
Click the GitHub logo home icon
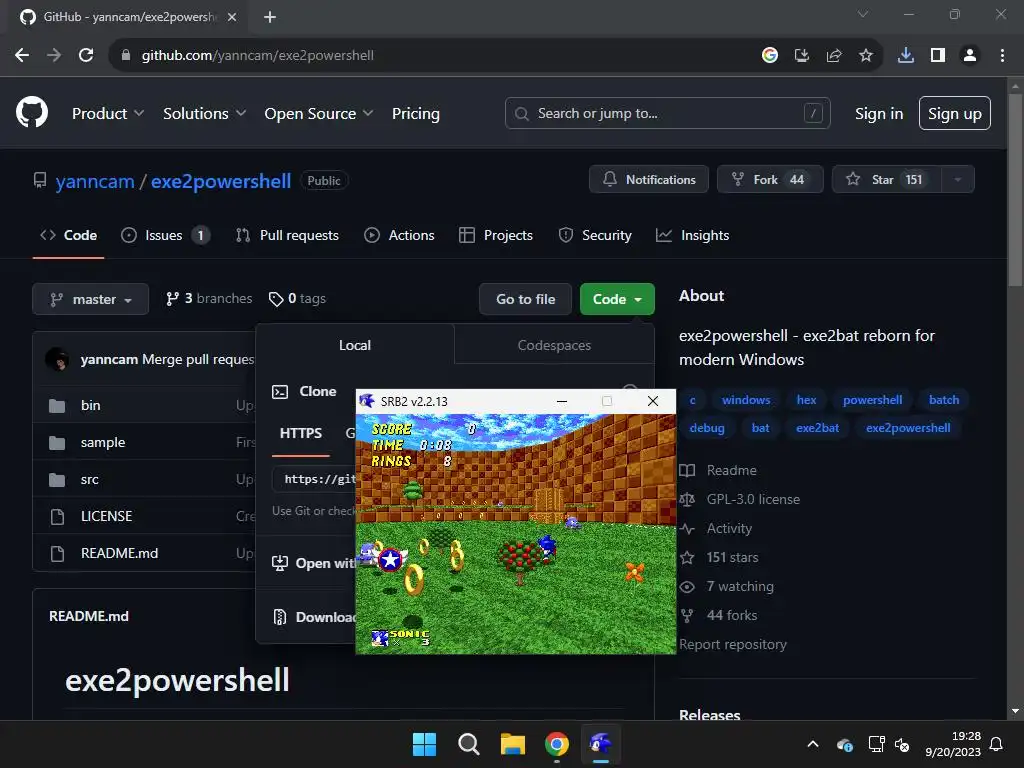tap(31, 112)
